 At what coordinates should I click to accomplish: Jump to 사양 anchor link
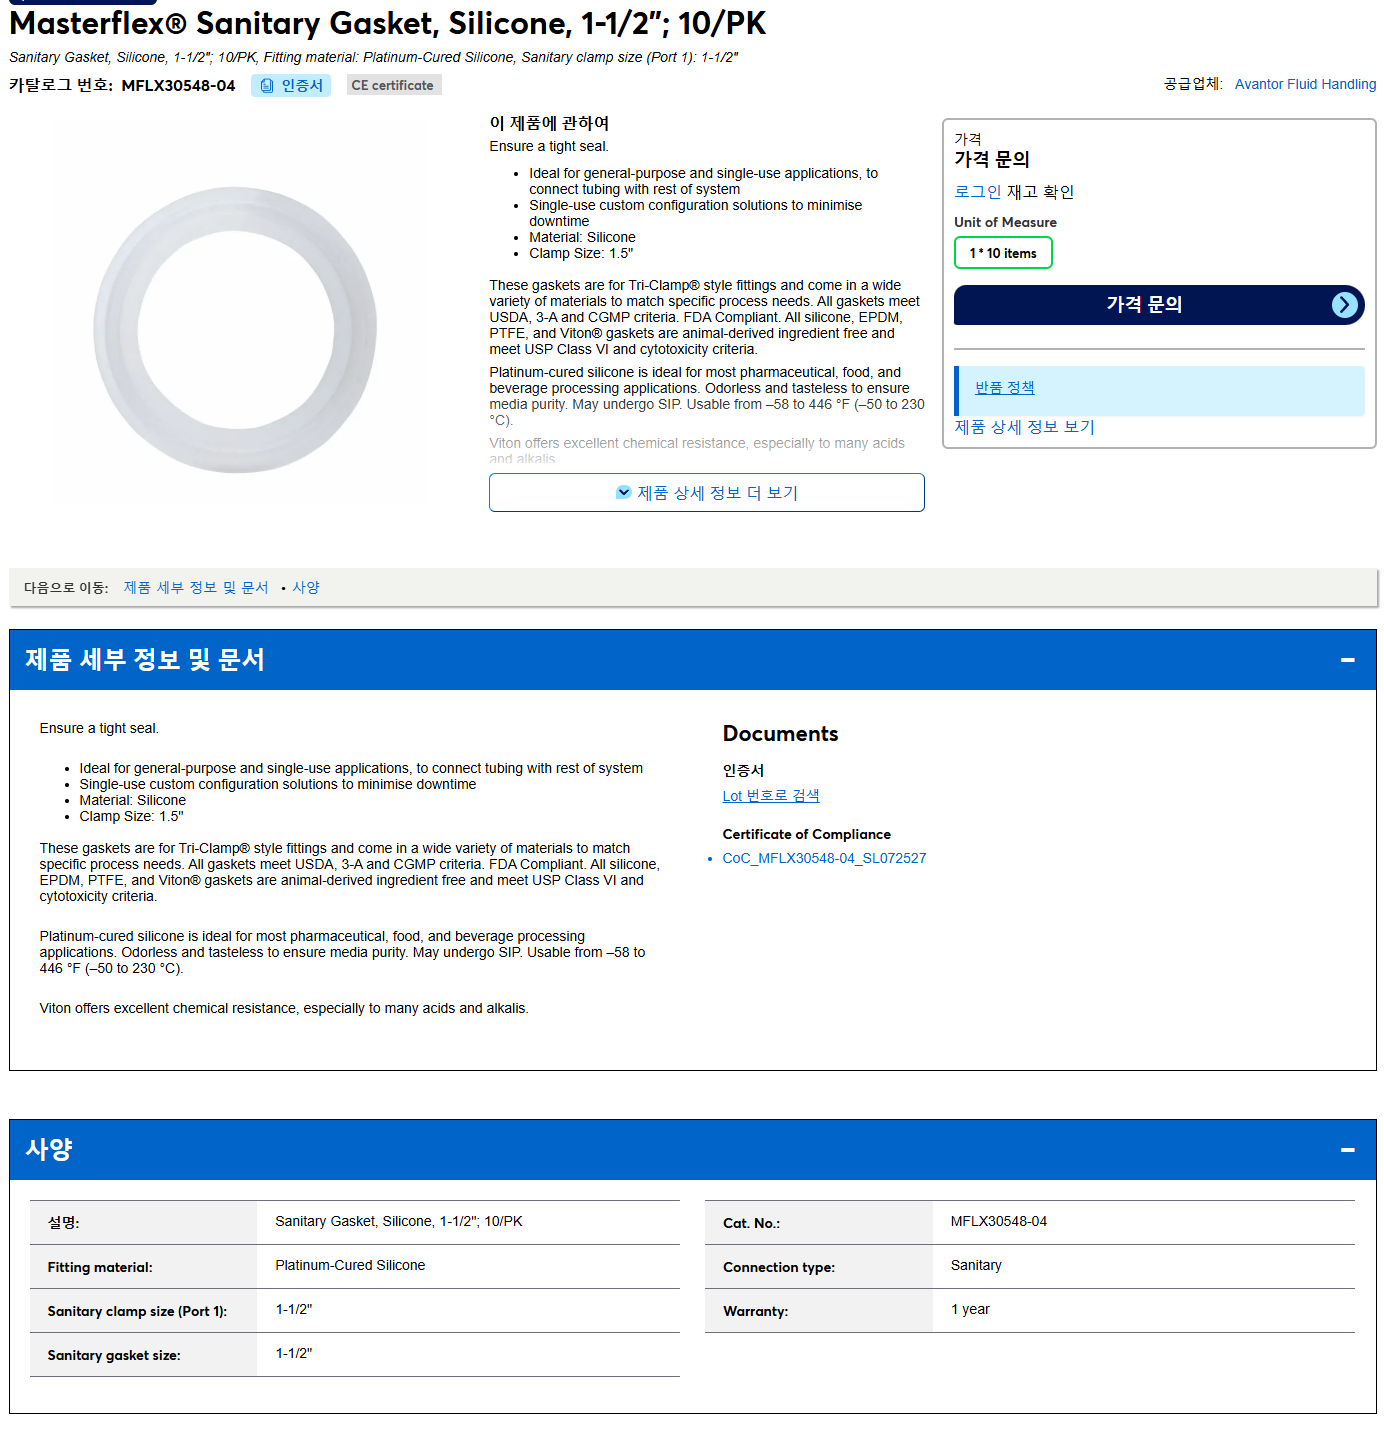tap(306, 588)
